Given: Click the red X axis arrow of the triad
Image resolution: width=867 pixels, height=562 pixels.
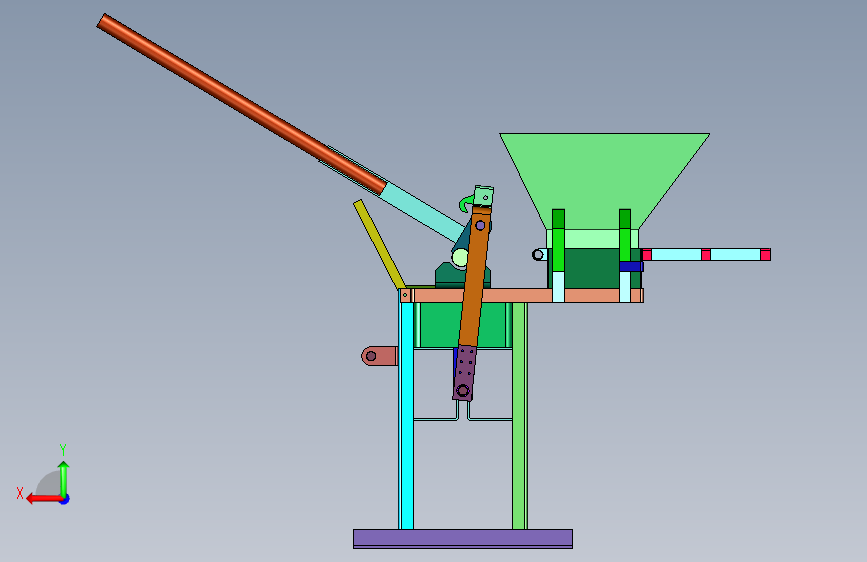Looking at the screenshot, I should [44, 499].
